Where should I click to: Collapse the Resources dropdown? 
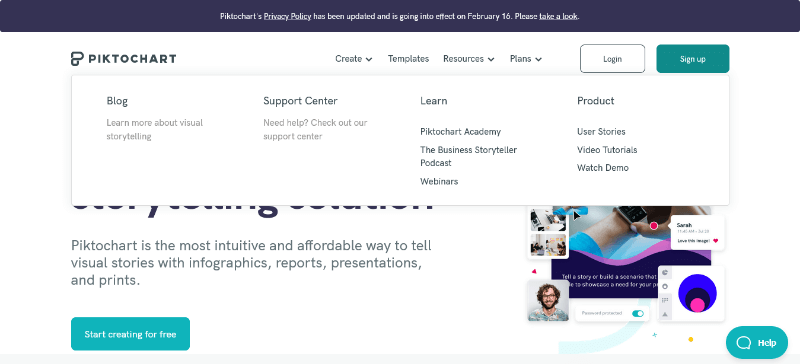coord(468,59)
